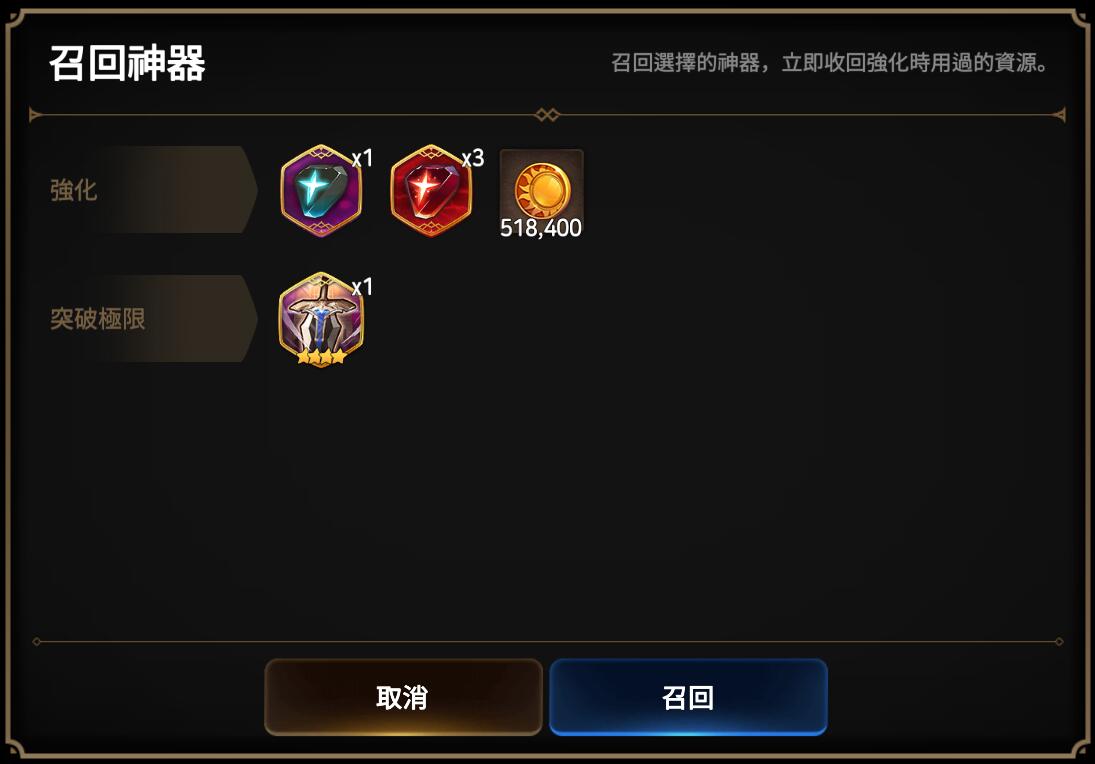Select the 強化 row label
The image size is (1095, 764).
[x=73, y=190]
